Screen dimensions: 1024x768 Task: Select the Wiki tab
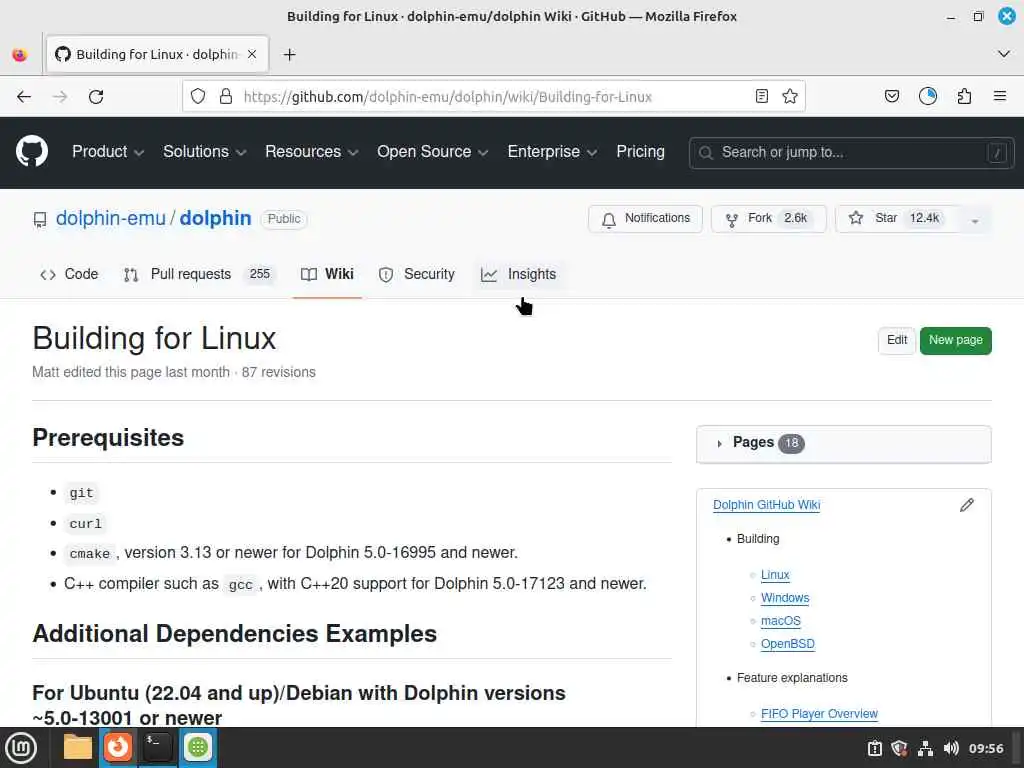pyautogui.click(x=327, y=274)
